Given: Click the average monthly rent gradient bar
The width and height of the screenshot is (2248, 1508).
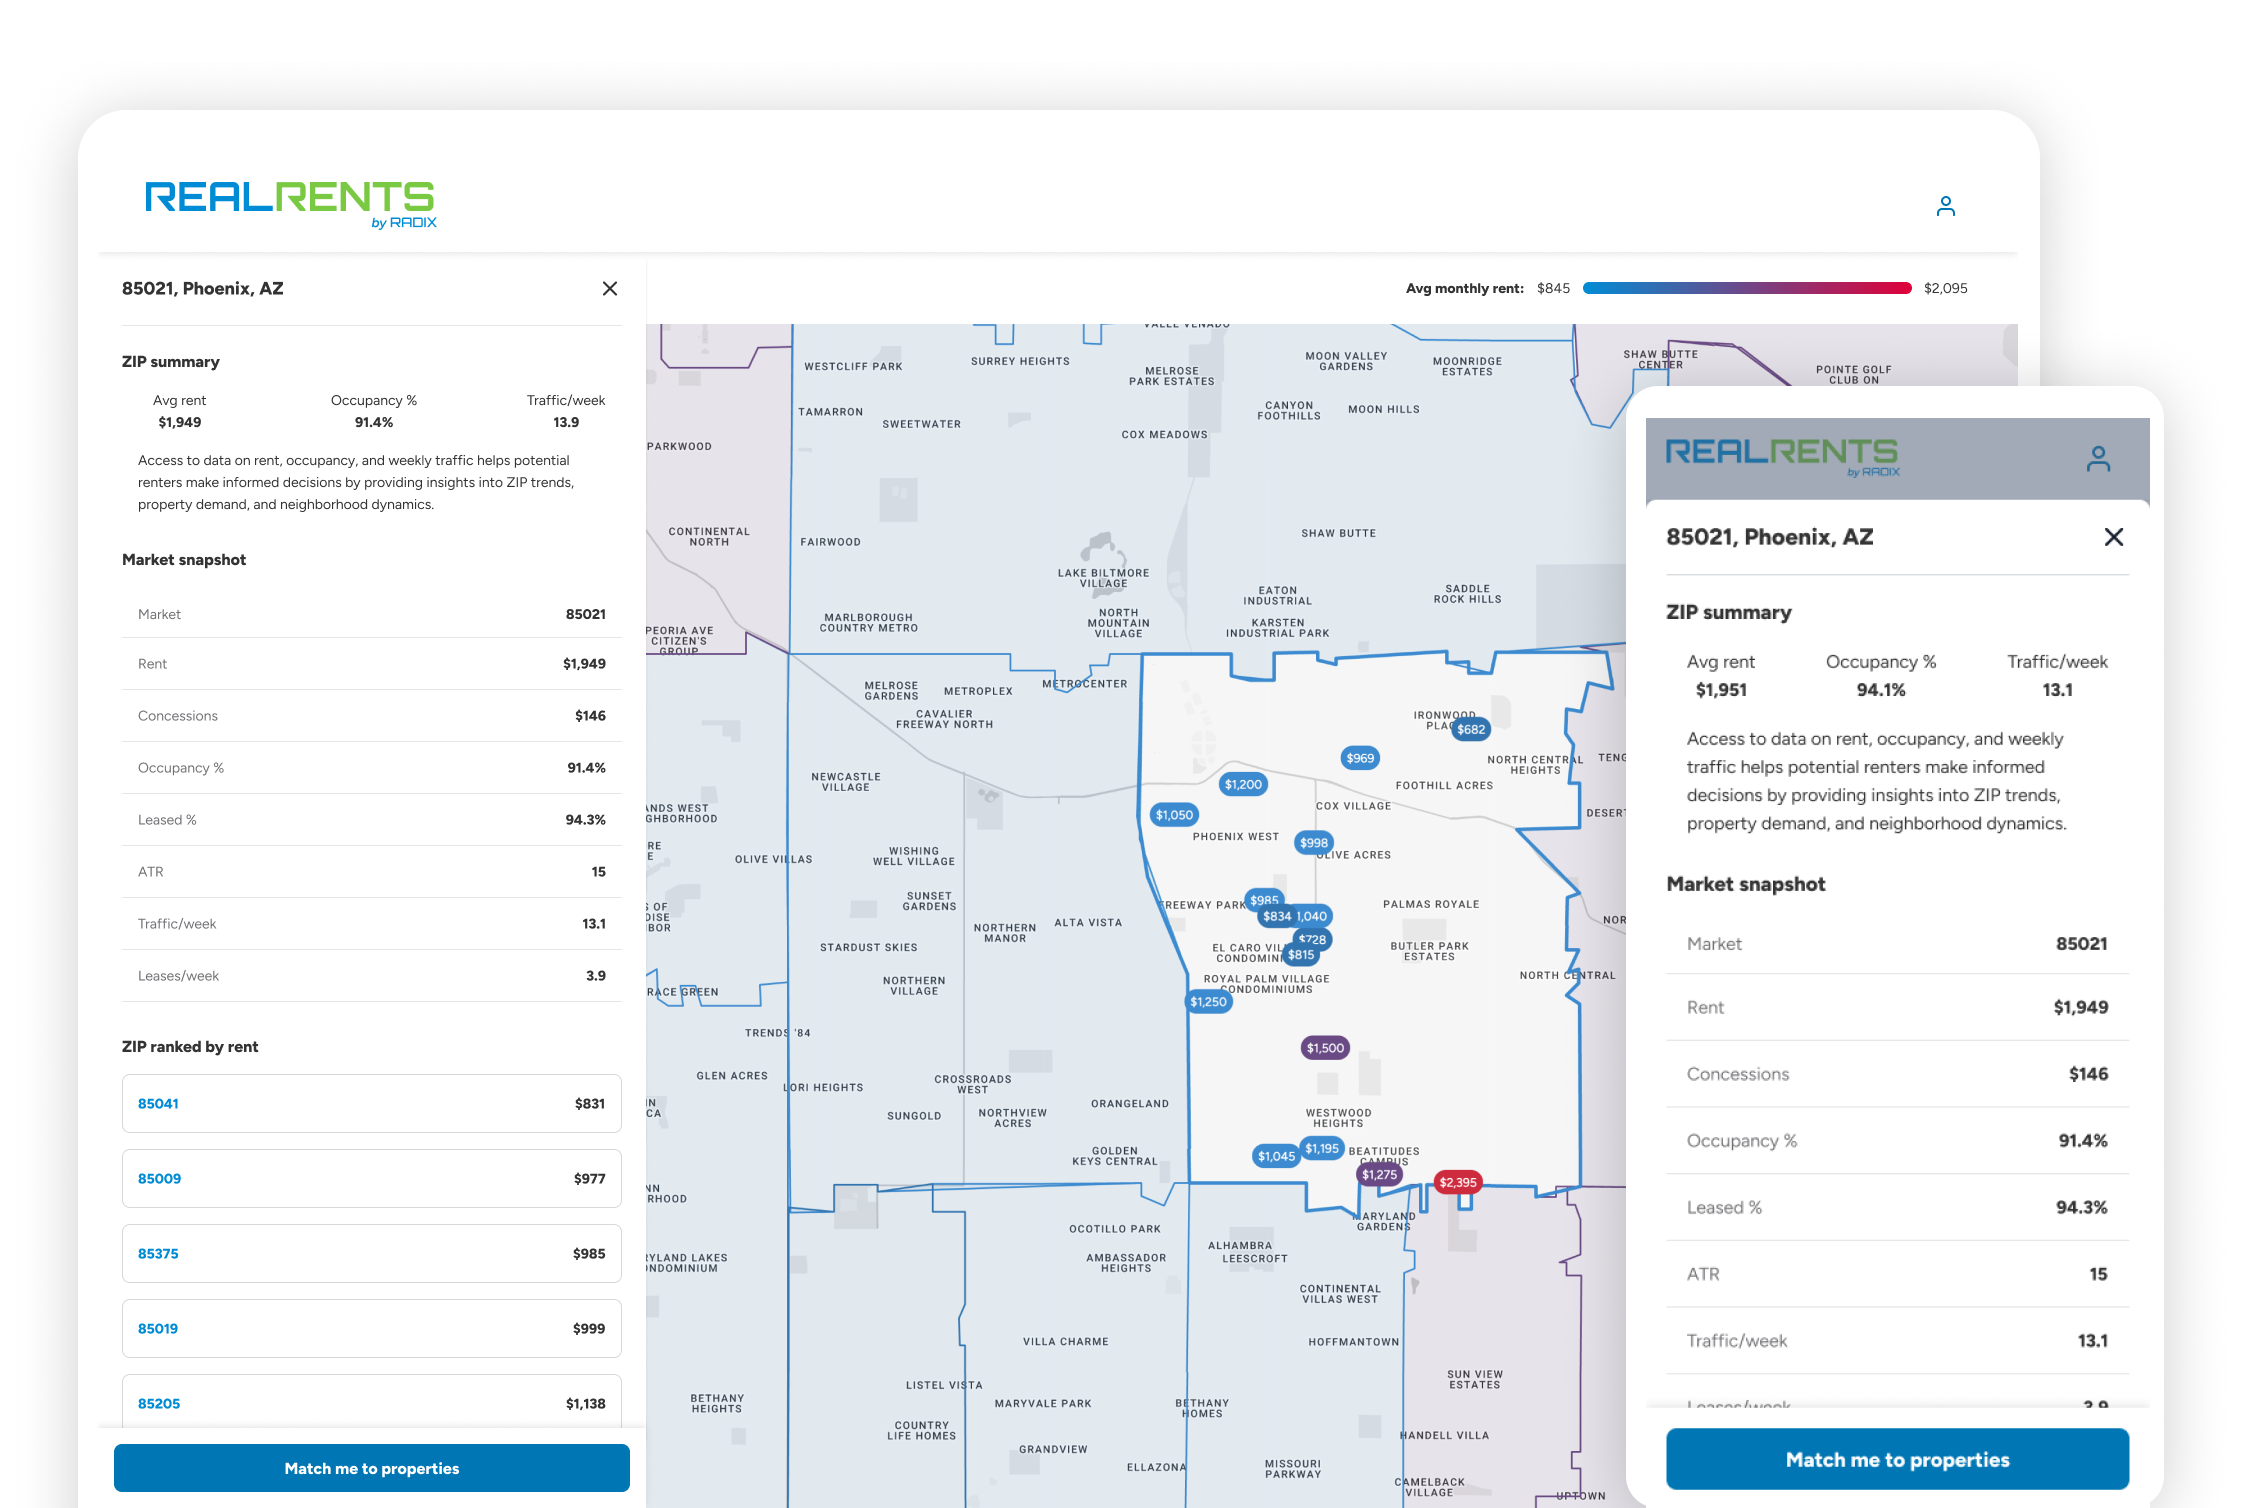Looking at the screenshot, I should (1747, 288).
